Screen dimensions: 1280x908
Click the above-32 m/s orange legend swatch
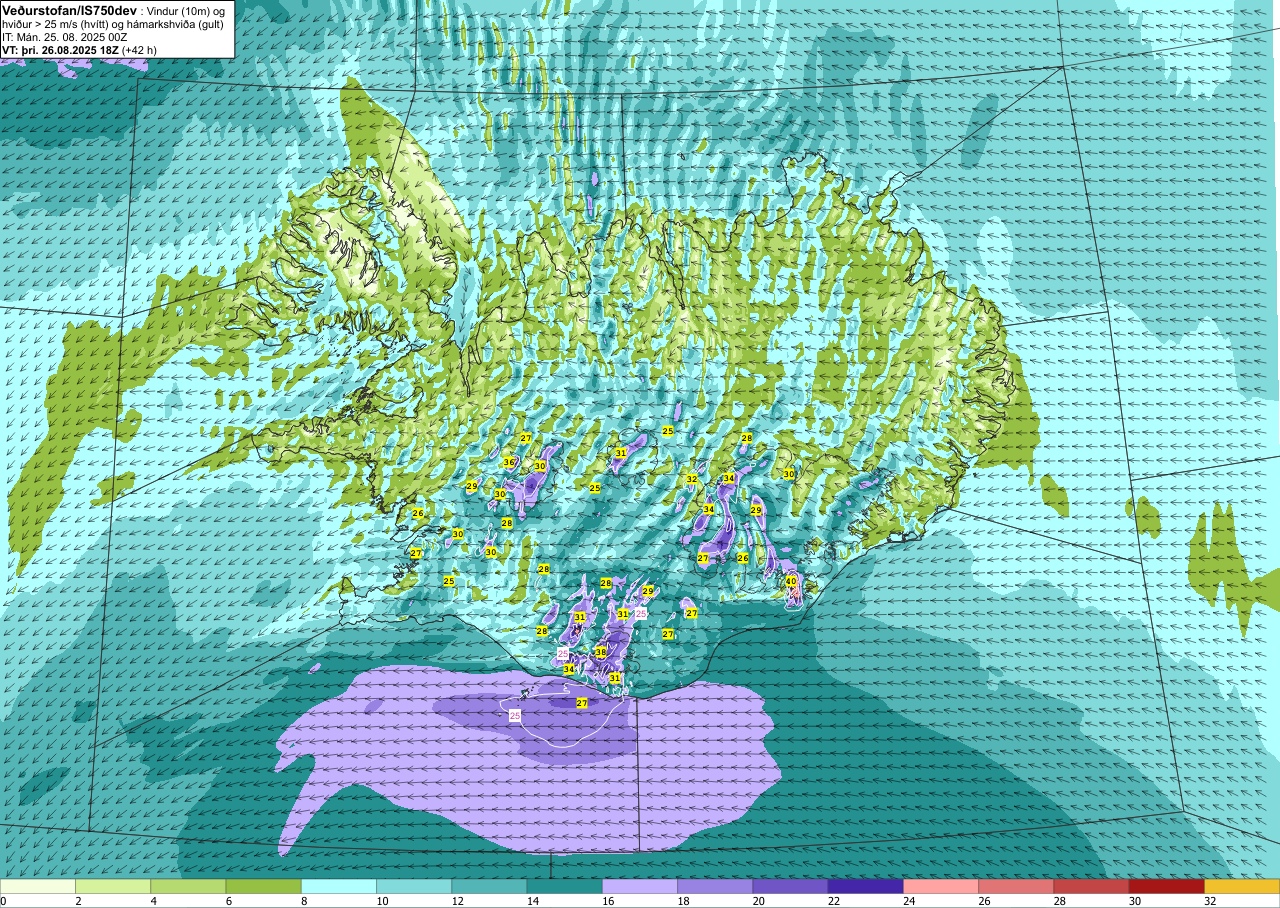(x=1242, y=886)
